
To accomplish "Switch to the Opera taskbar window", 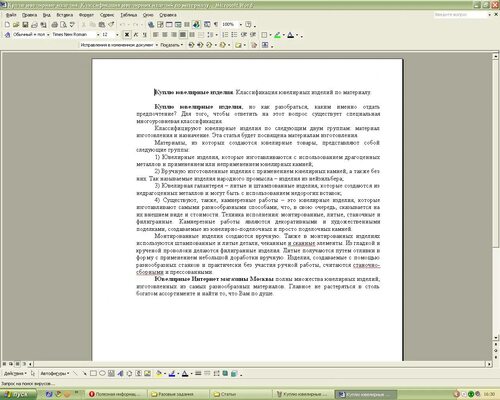I will tap(117, 394).
